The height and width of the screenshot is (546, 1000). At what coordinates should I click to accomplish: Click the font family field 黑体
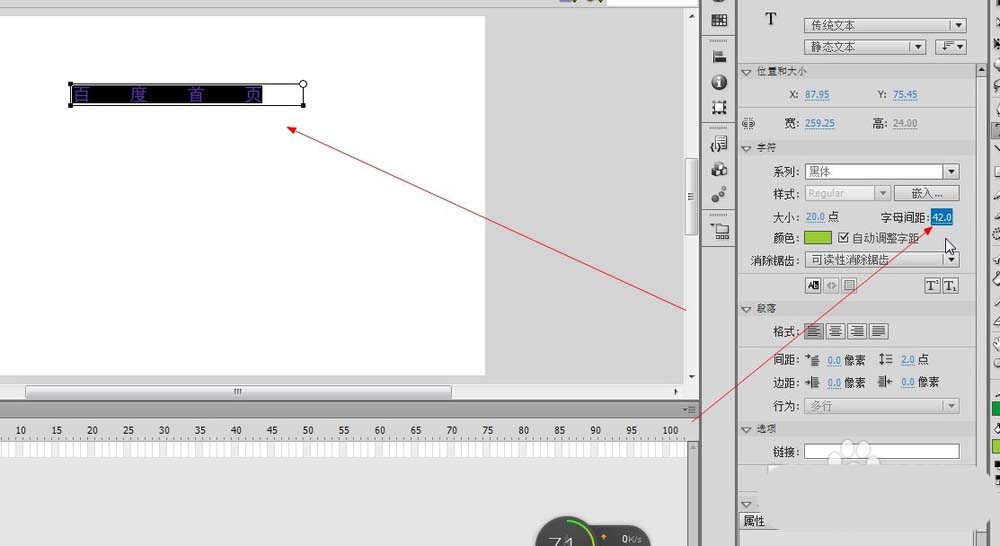pos(874,172)
